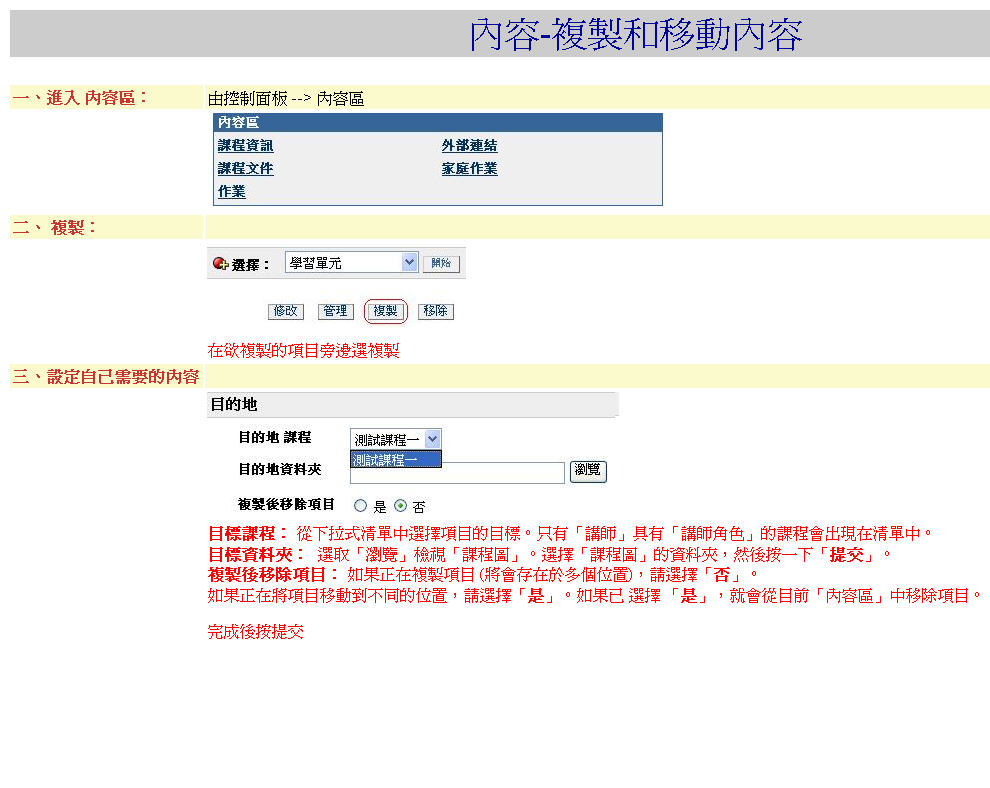Click the red add icon beside 選擇
This screenshot has width=990, height=788.
click(220, 264)
